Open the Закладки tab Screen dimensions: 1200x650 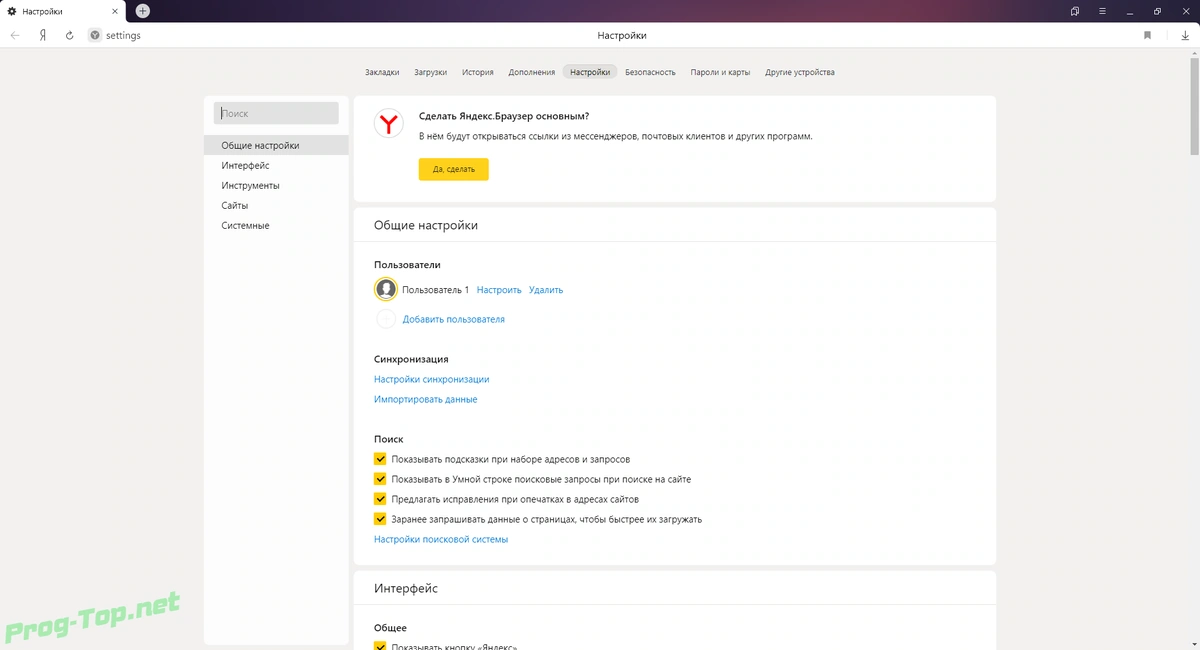(382, 72)
